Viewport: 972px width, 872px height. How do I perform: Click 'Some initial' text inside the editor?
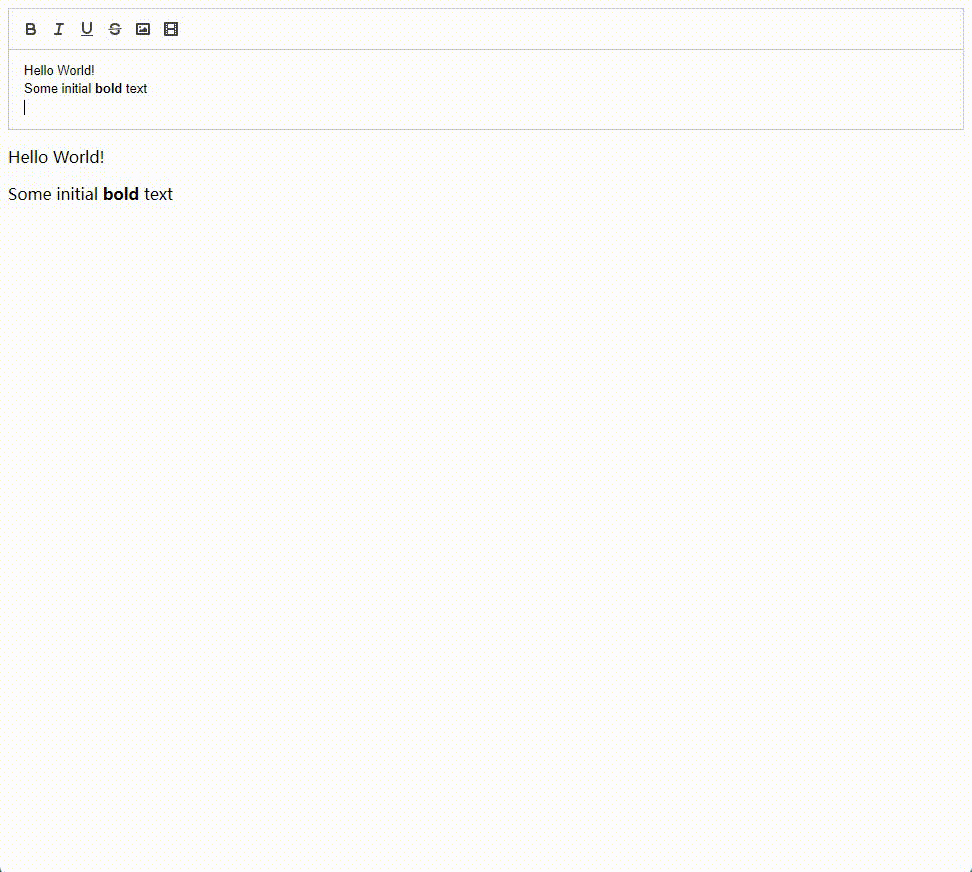tap(58, 89)
